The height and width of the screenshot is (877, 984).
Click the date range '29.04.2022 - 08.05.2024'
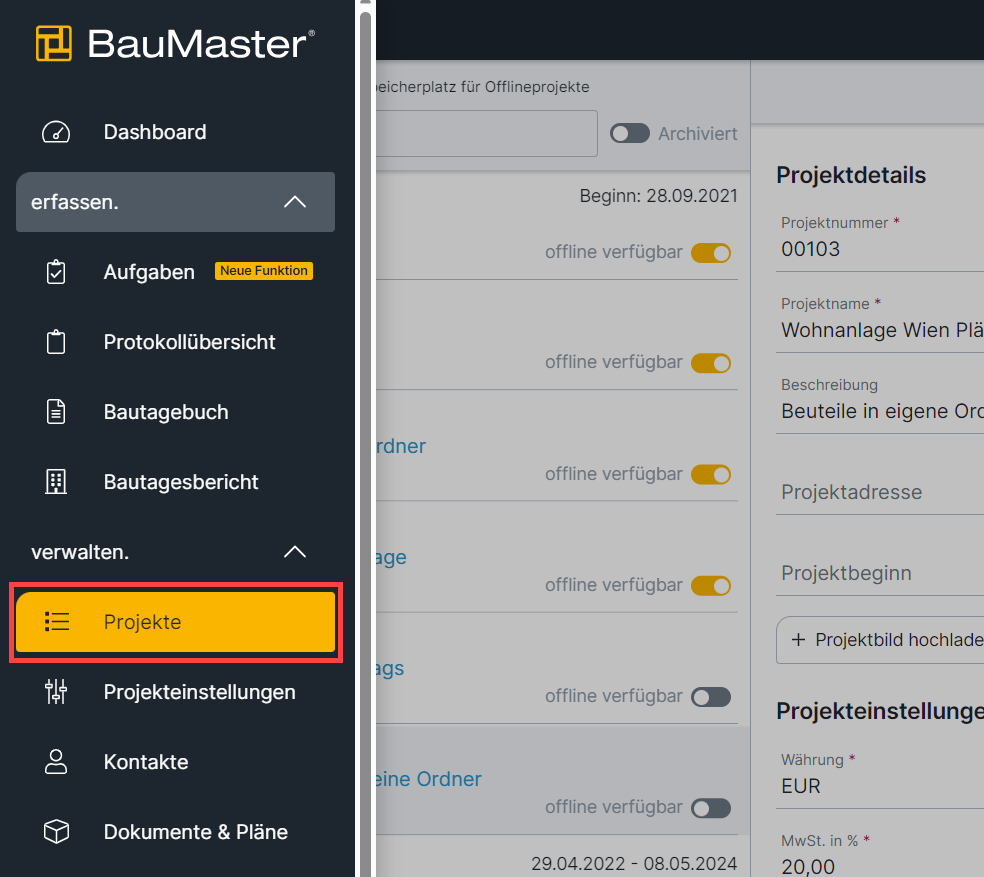pos(634,864)
